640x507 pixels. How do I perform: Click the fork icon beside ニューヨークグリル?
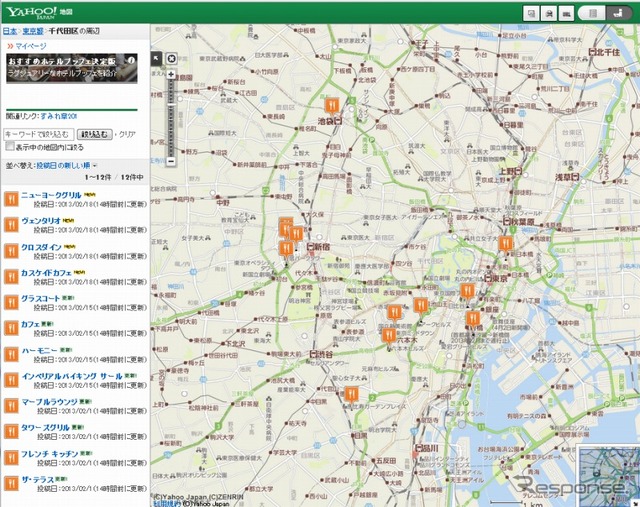[x=11, y=199]
